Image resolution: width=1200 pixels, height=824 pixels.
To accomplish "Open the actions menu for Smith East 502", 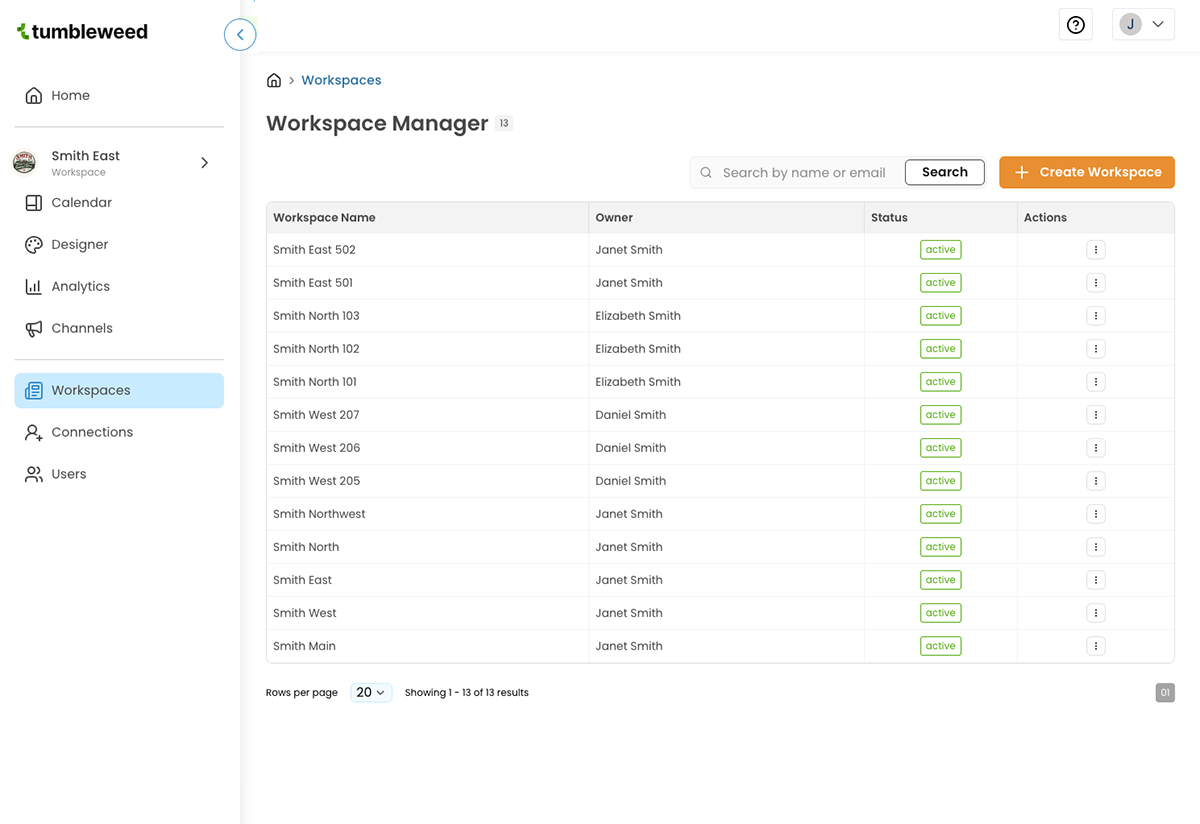I will coord(1095,249).
